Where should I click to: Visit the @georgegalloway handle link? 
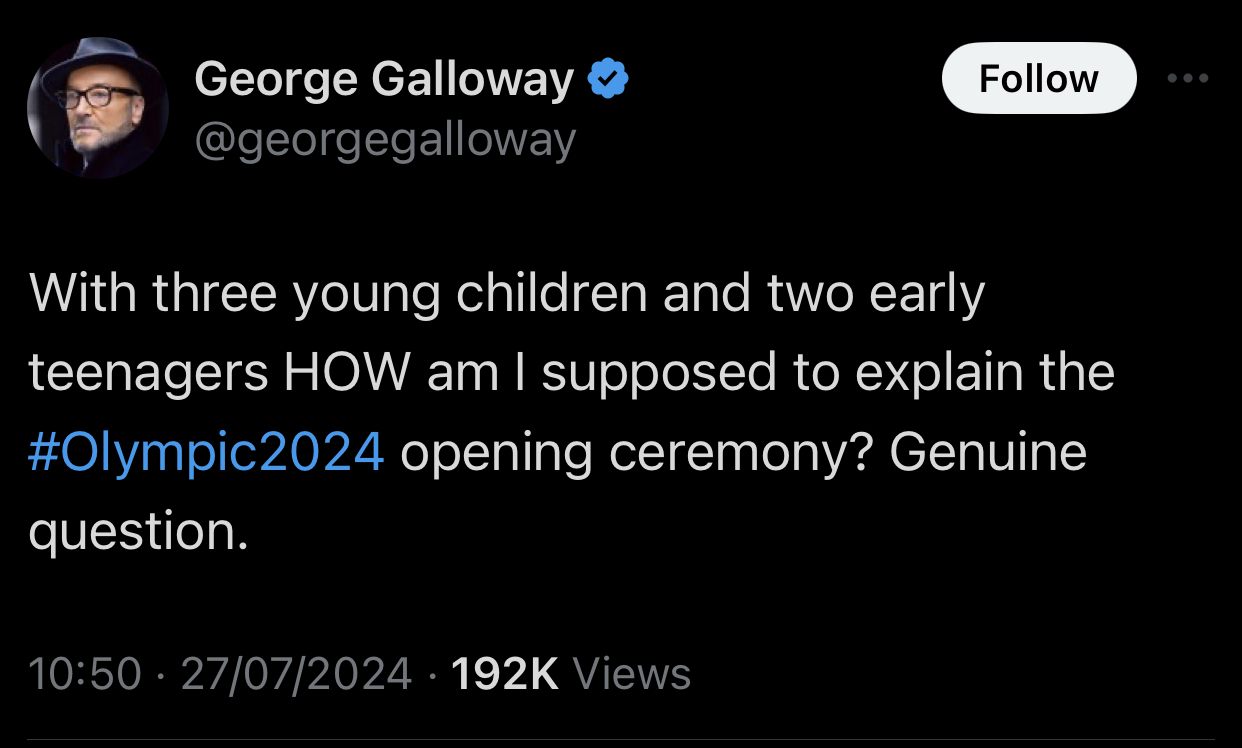pos(385,141)
